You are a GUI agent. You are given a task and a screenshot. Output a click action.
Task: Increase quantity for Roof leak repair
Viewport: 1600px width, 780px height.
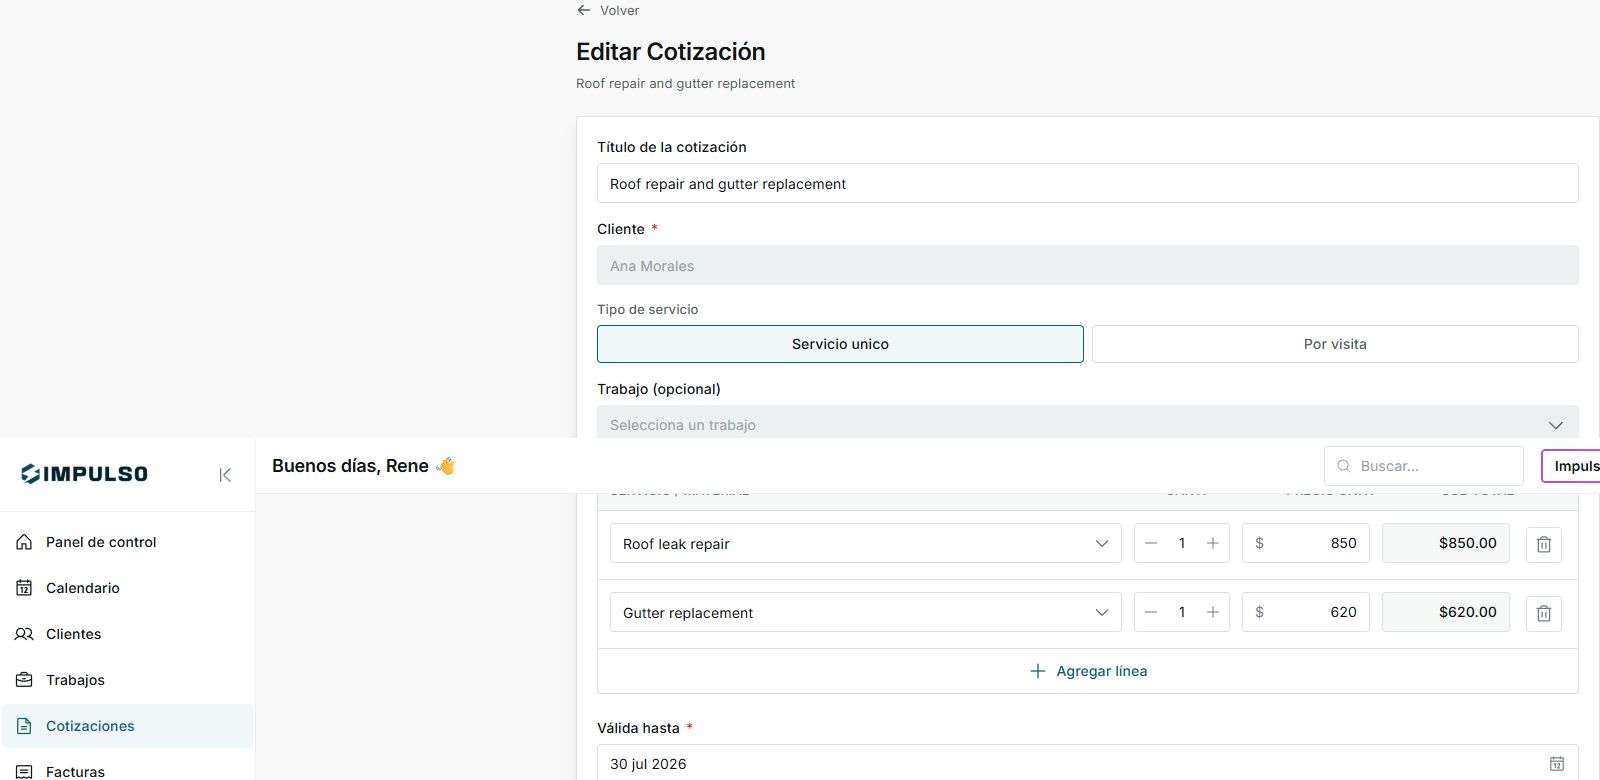[1212, 543]
